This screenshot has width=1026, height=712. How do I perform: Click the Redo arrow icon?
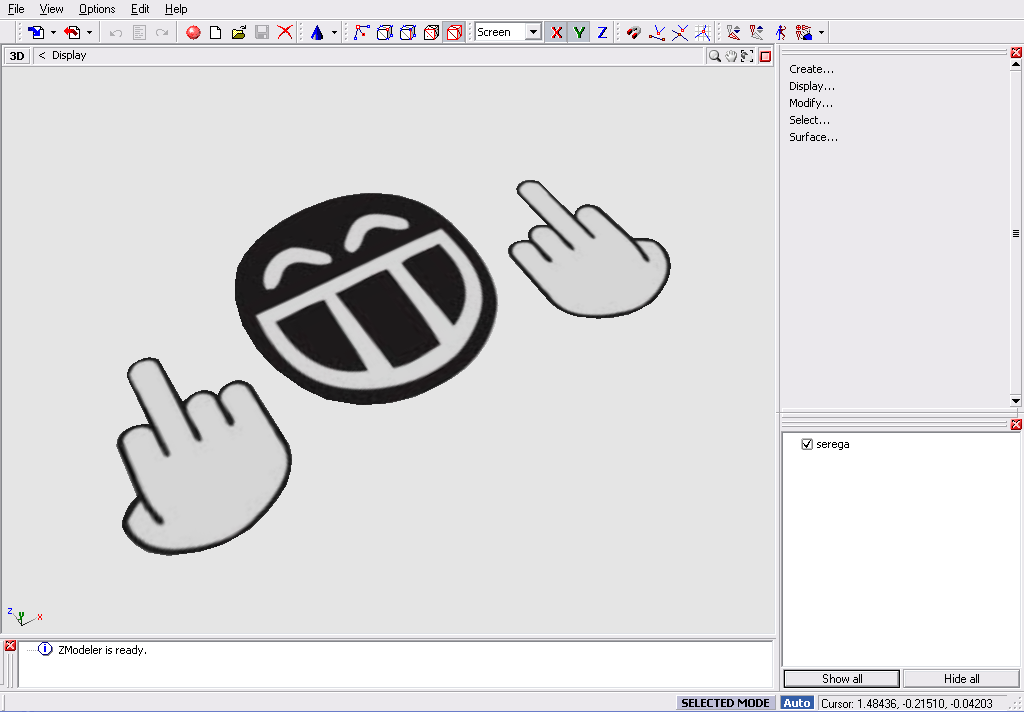point(162,32)
